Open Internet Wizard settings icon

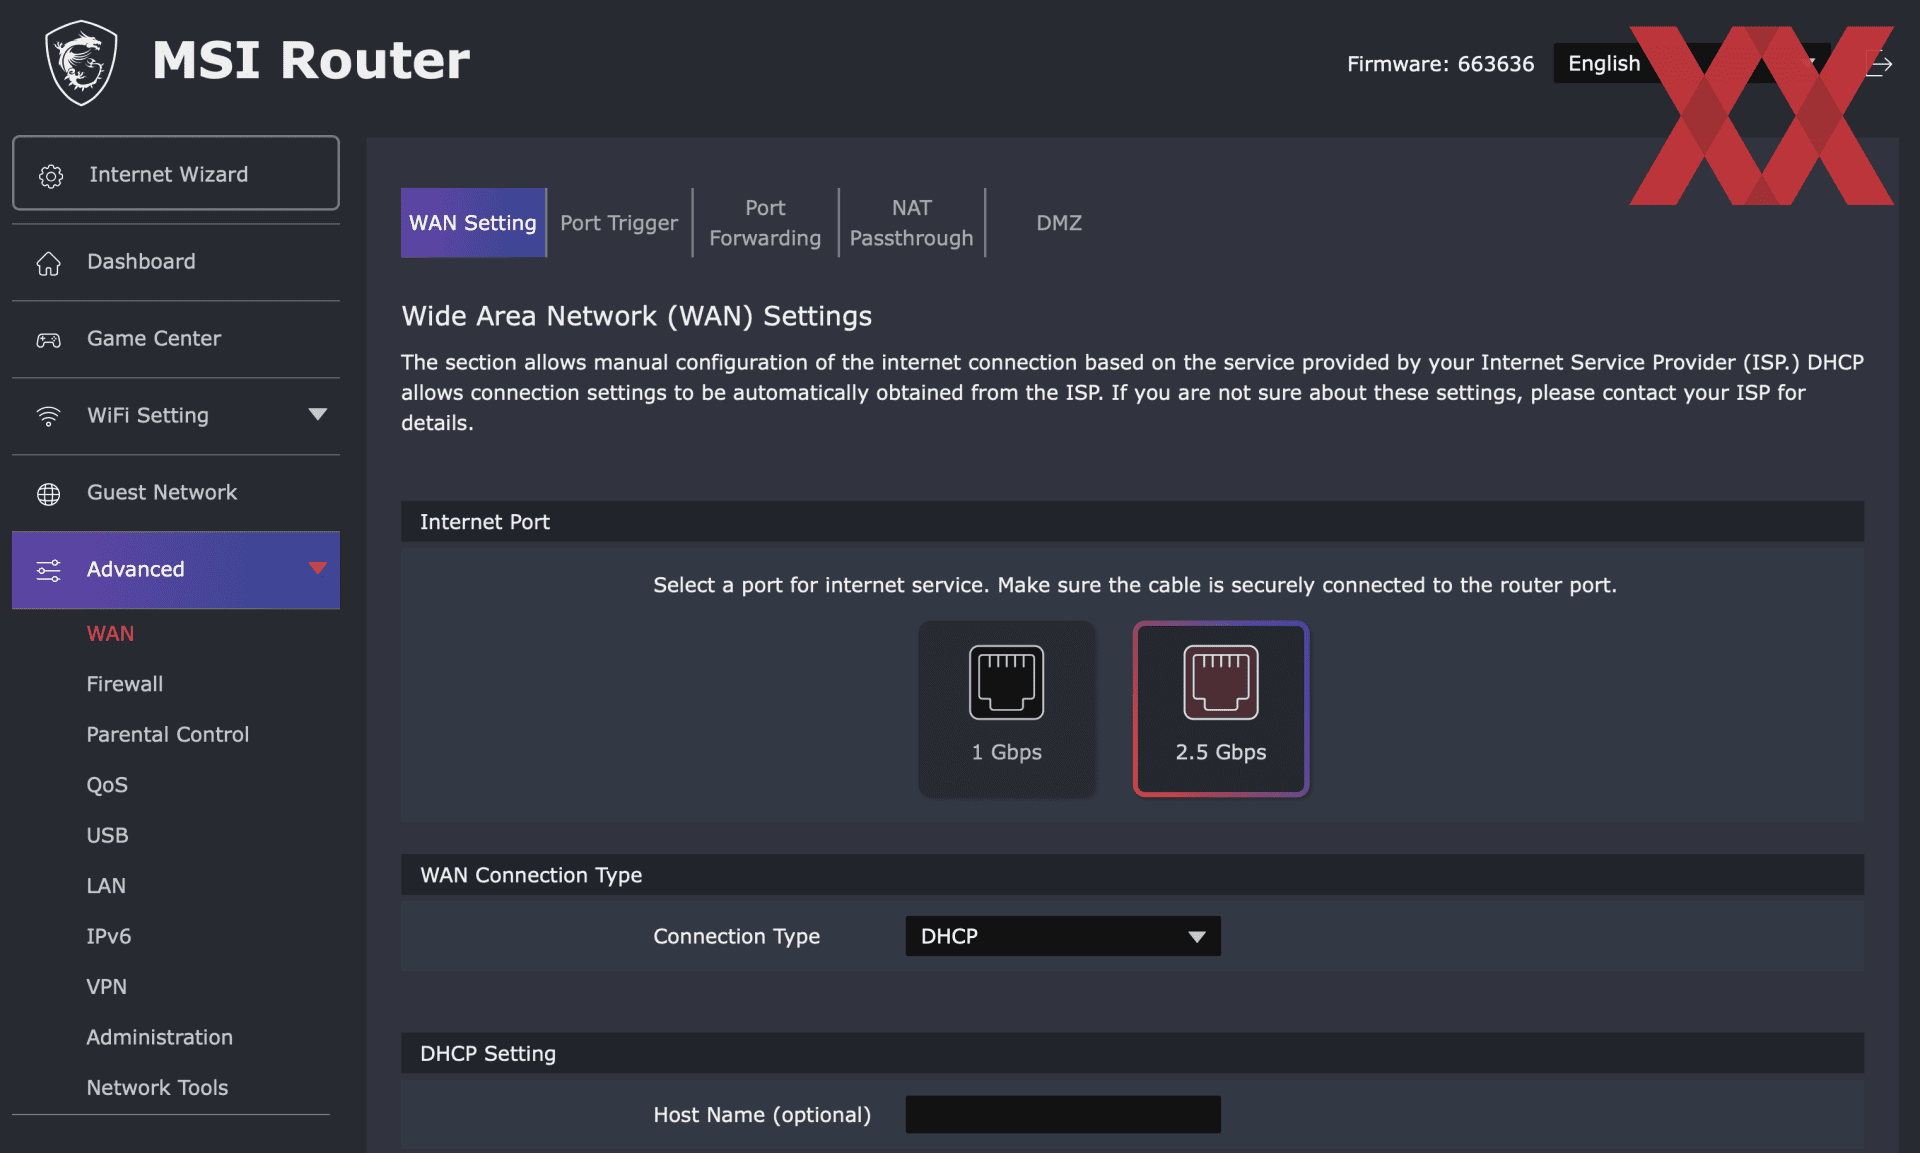point(49,173)
